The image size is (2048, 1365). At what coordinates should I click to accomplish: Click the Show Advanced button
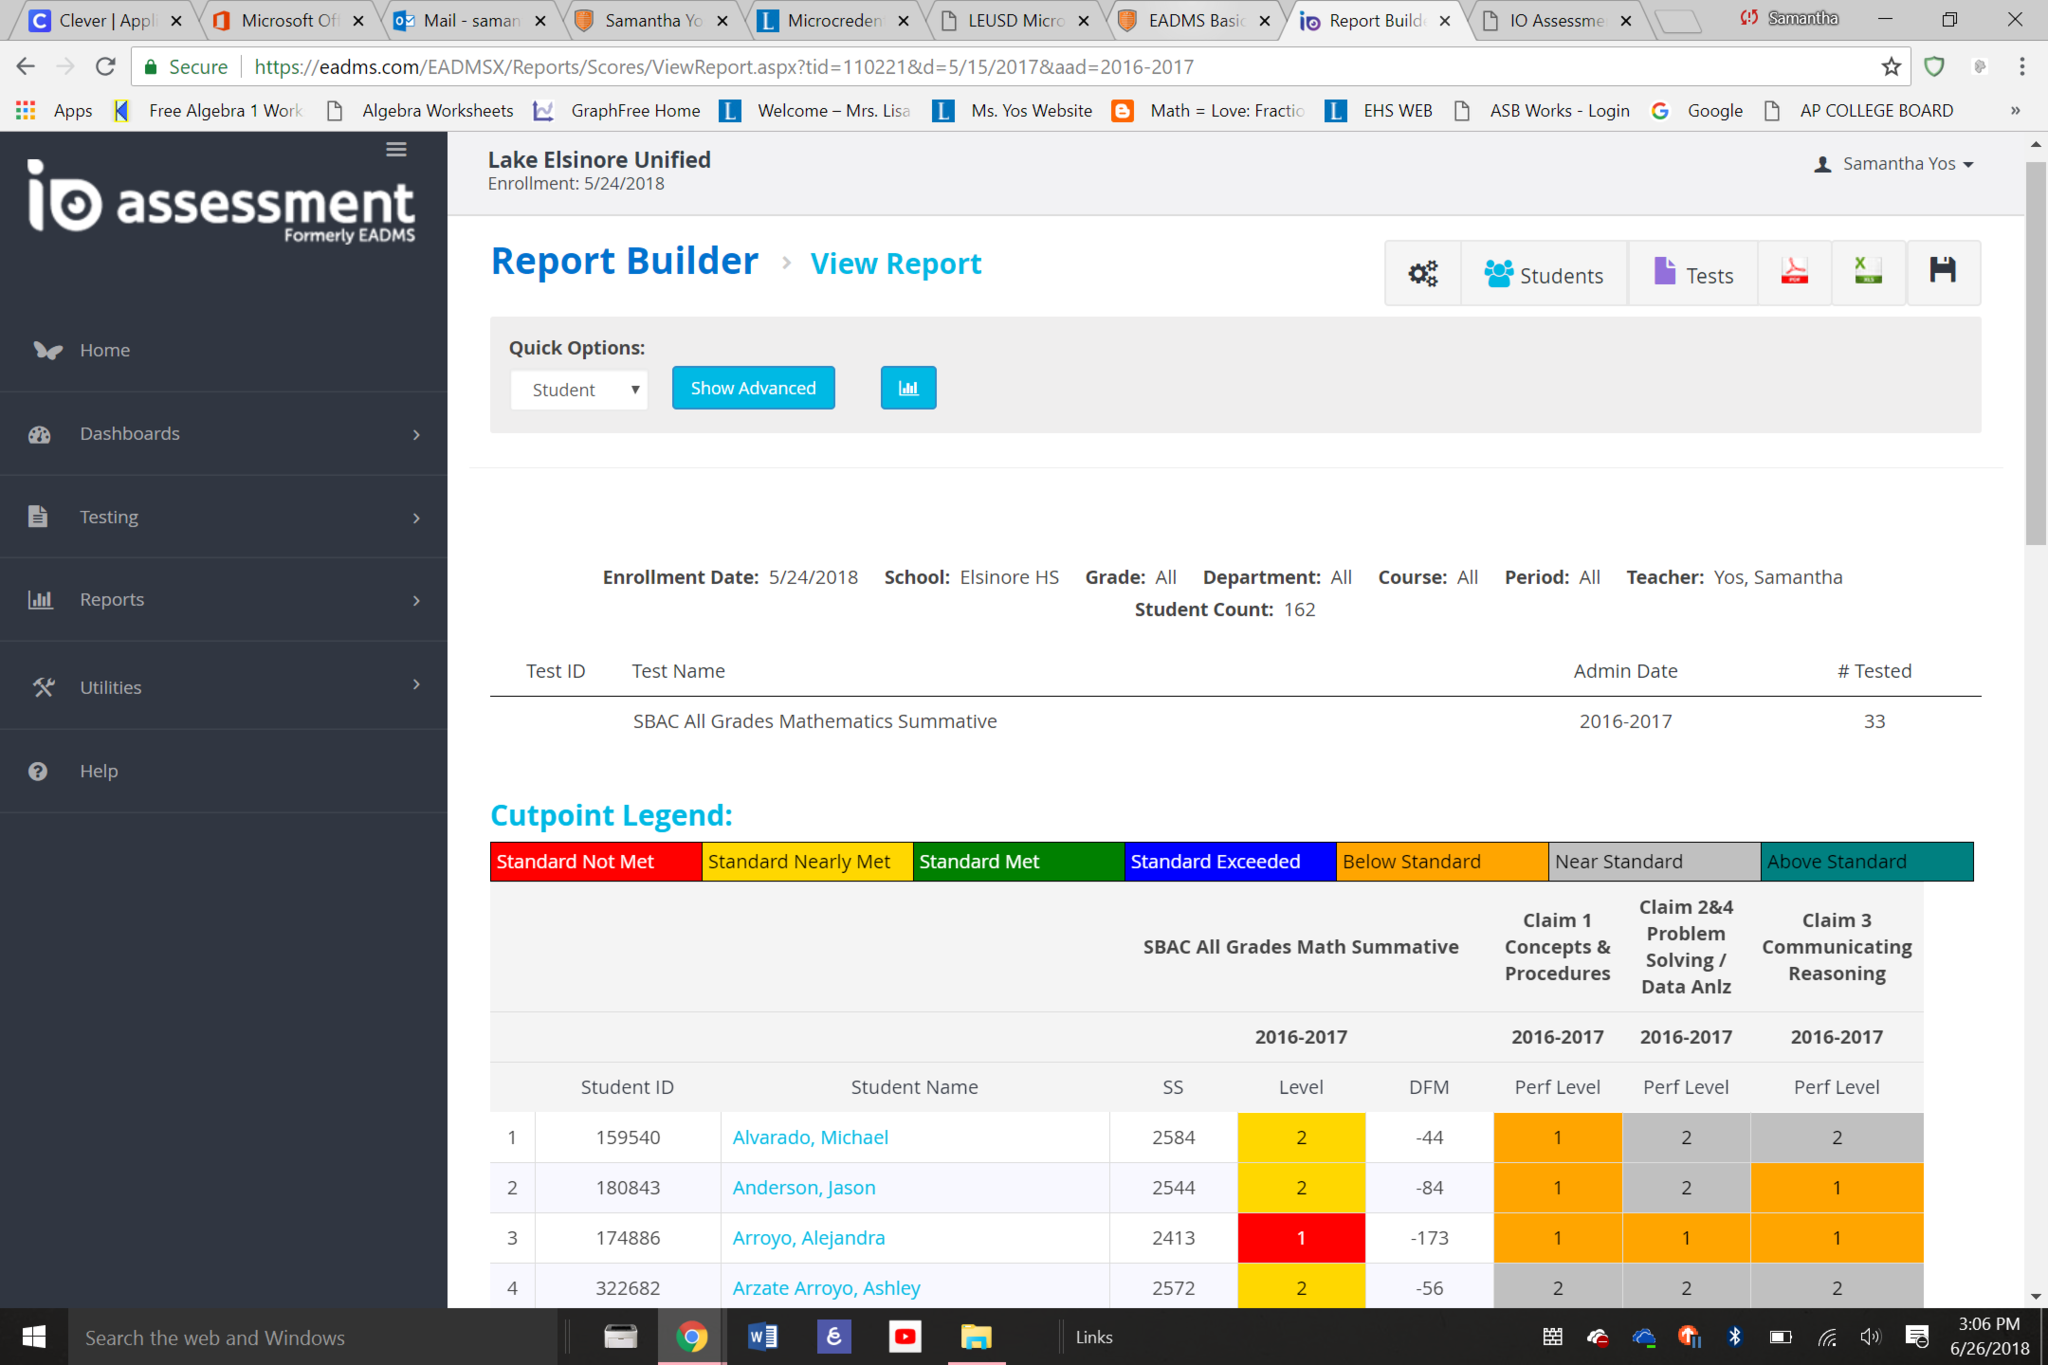[753, 388]
